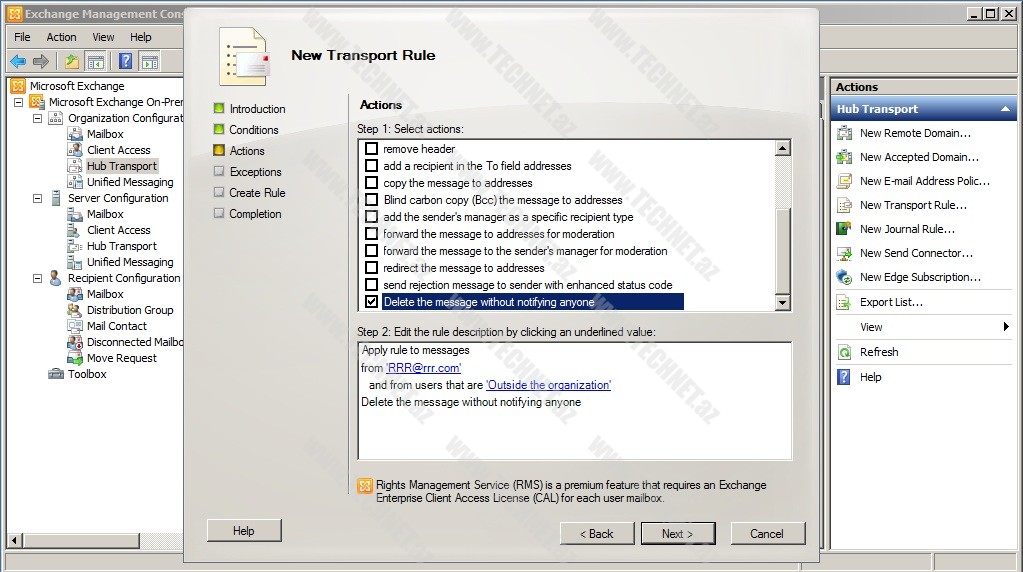This screenshot has height=572, width=1023.
Task: Click the actions list scroll up arrow
Action: [x=783, y=148]
